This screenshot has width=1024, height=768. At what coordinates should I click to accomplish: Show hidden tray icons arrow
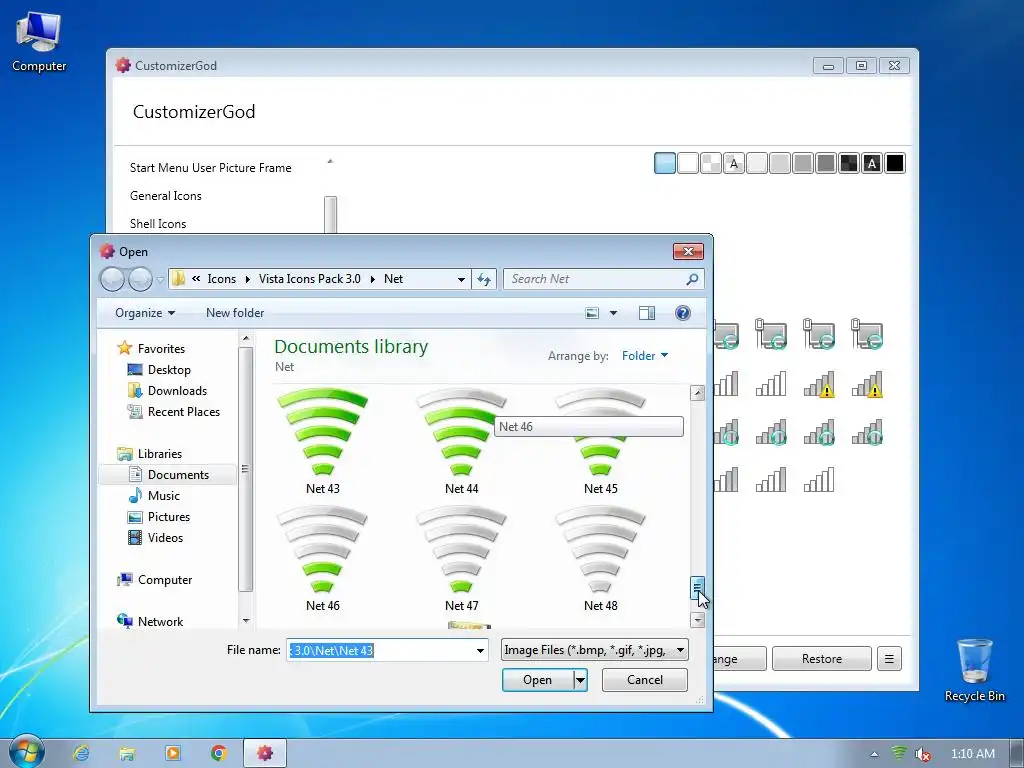874,754
